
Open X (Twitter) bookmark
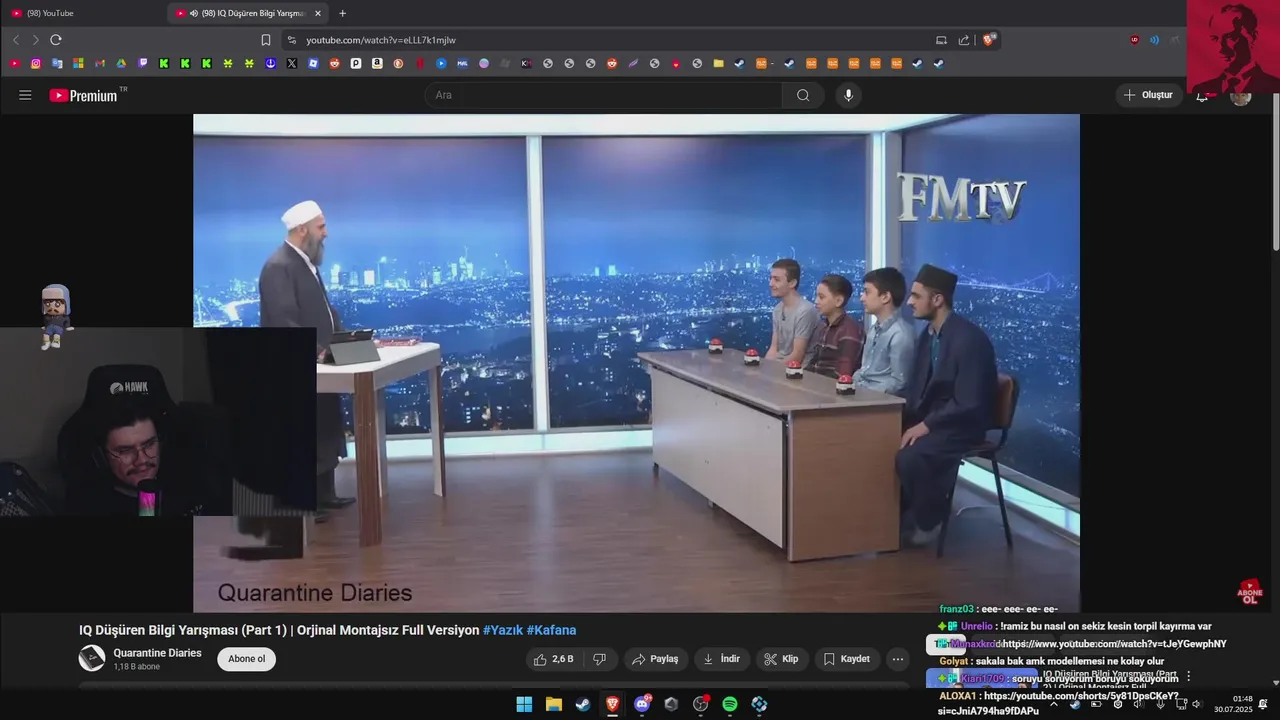(x=292, y=63)
